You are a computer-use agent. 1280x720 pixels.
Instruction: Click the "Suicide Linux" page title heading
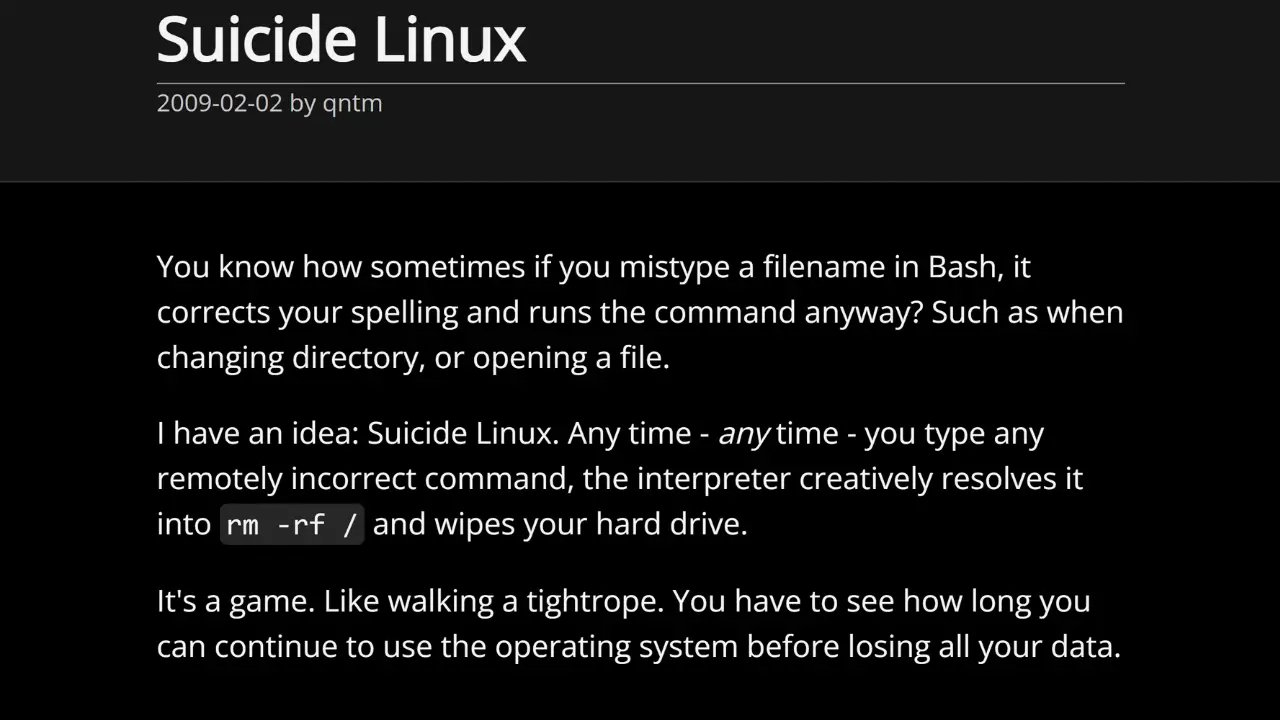(x=341, y=40)
